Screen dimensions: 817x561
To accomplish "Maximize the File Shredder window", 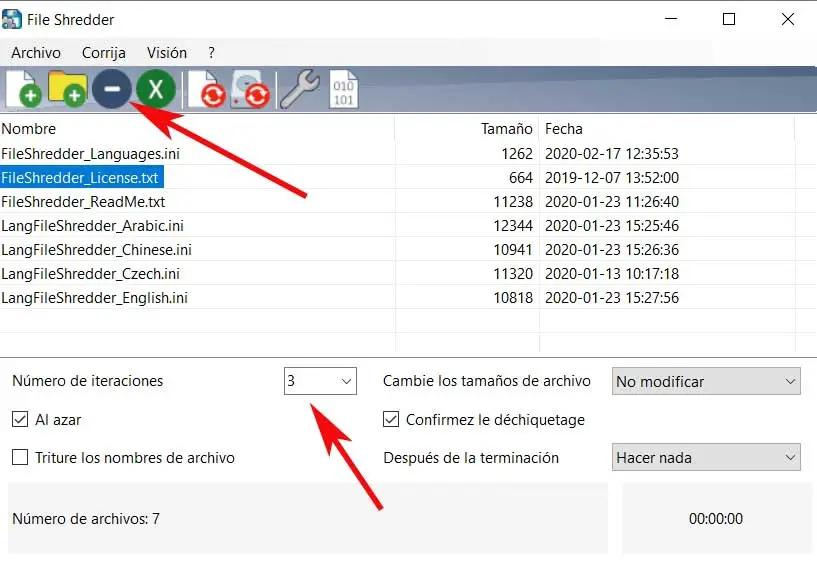I will (x=729, y=19).
